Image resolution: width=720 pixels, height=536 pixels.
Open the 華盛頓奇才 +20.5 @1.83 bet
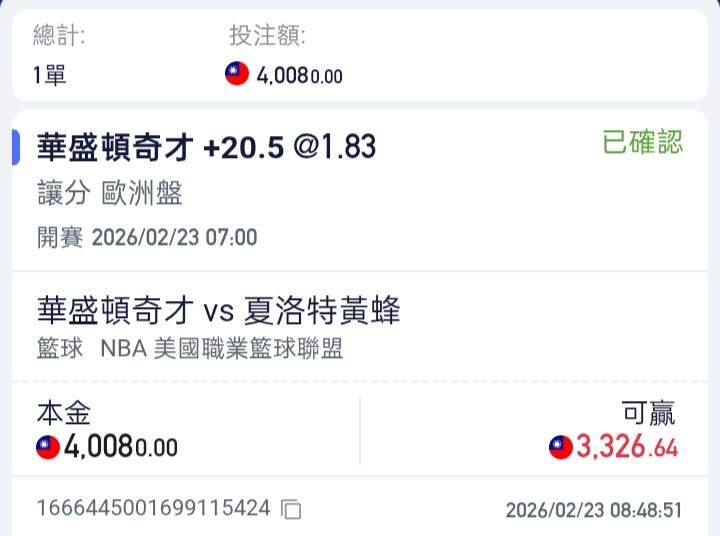point(206,147)
